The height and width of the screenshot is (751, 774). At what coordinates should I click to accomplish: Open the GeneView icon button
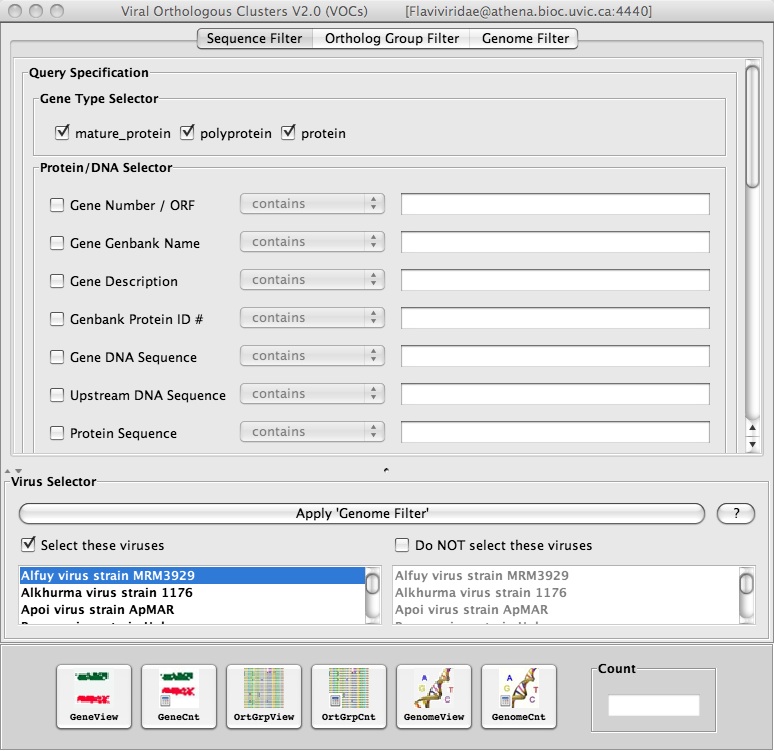pyautogui.click(x=94, y=696)
